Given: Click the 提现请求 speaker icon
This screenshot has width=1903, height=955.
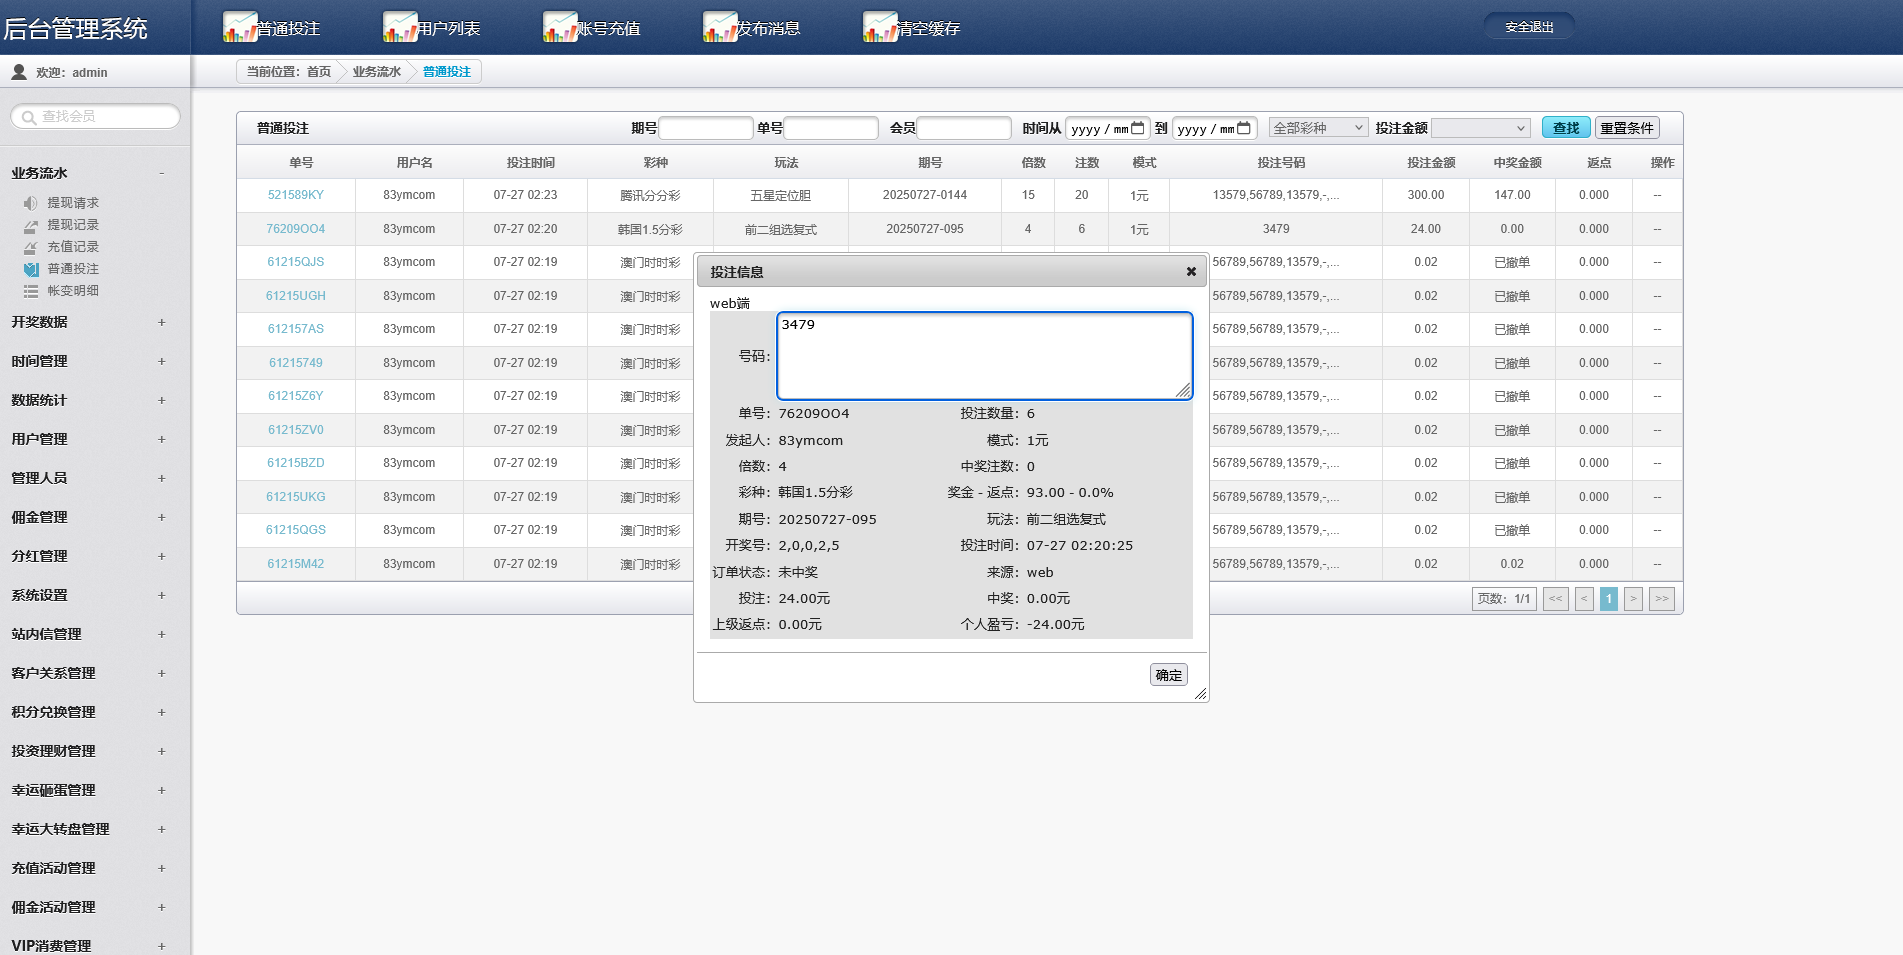Looking at the screenshot, I should 31,203.
